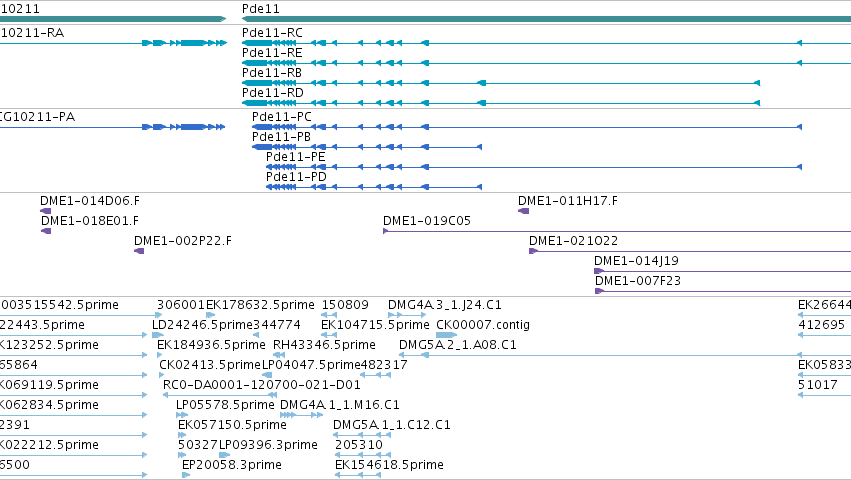This screenshot has height=480, width=851.
Task: Click the EK057150.5prime EST label
Action: click(x=232, y=425)
